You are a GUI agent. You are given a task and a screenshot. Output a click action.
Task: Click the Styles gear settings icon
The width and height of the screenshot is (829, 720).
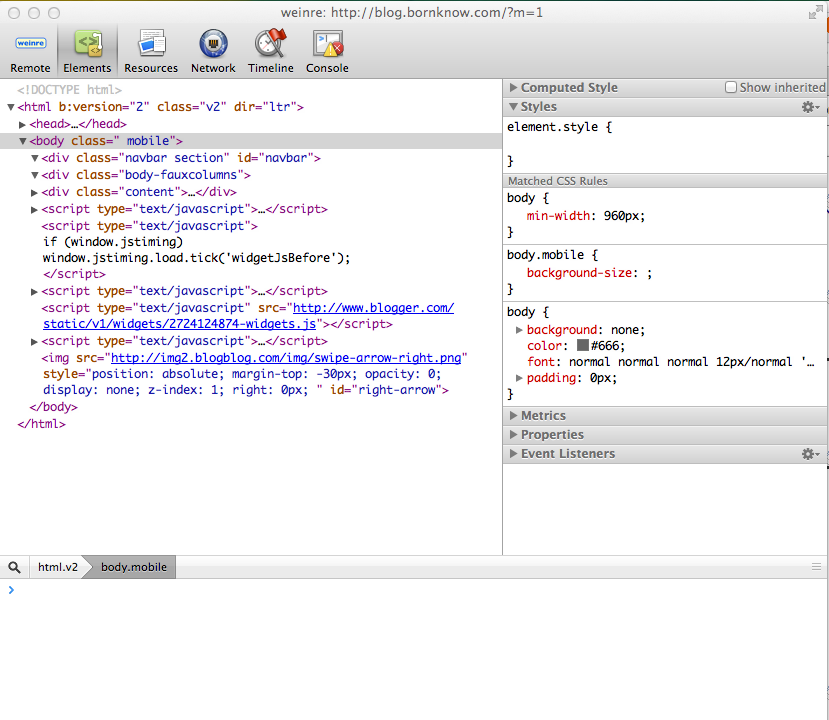click(809, 107)
